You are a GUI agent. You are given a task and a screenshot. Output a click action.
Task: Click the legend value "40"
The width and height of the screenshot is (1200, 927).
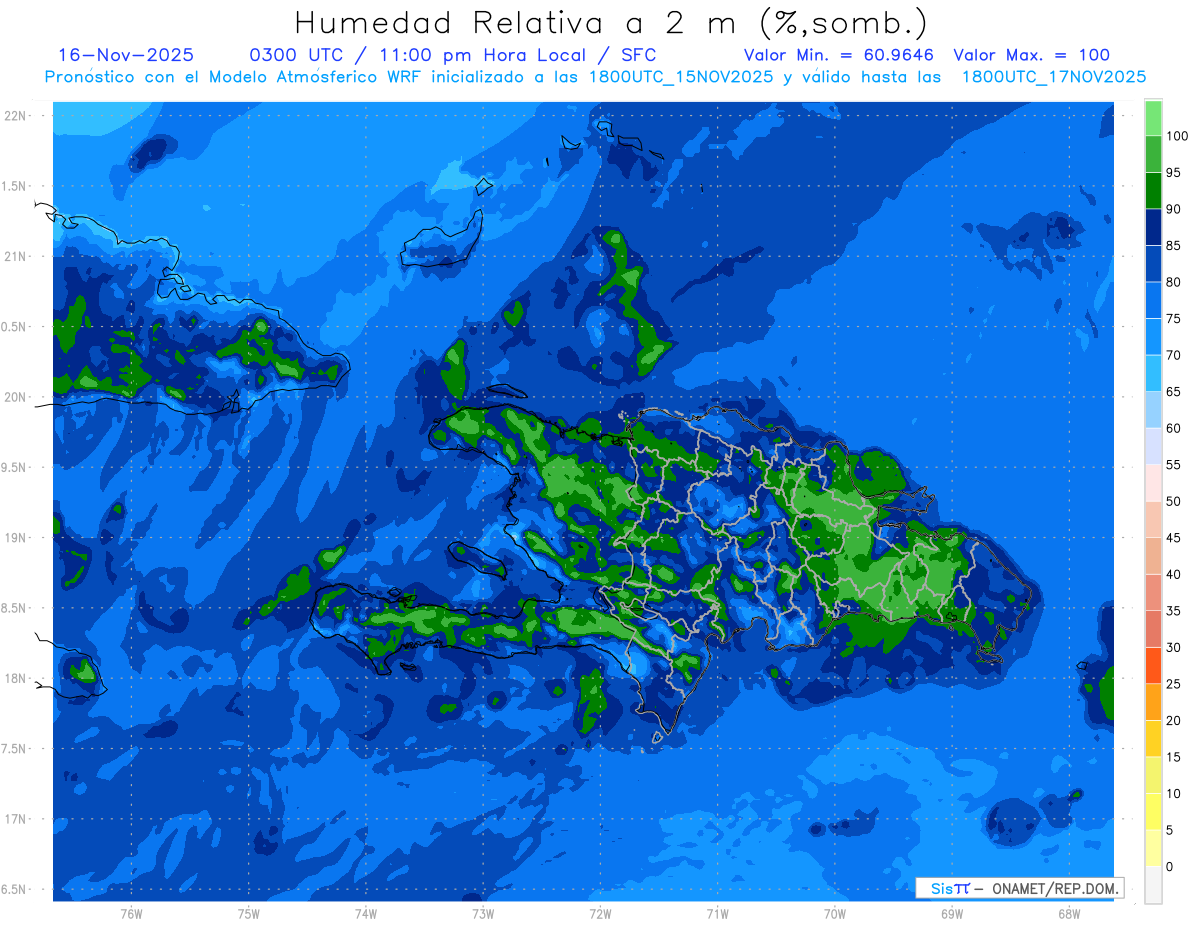pos(1173,574)
